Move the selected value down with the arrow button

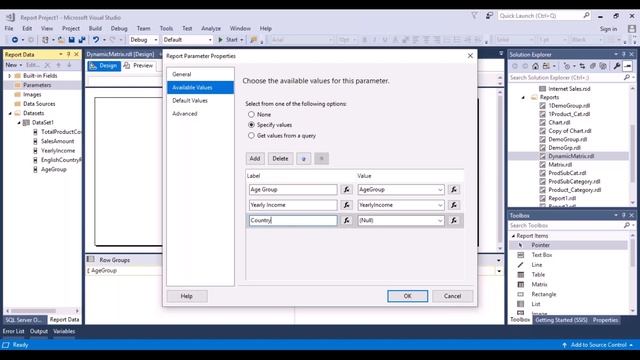[x=322, y=158]
